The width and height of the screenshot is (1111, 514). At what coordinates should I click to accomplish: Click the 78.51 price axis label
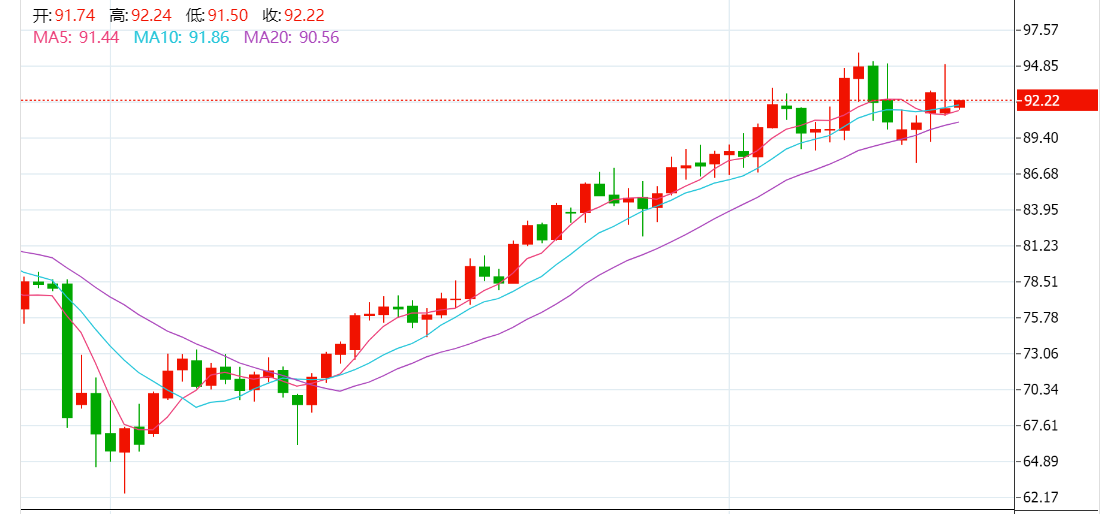pos(1039,281)
